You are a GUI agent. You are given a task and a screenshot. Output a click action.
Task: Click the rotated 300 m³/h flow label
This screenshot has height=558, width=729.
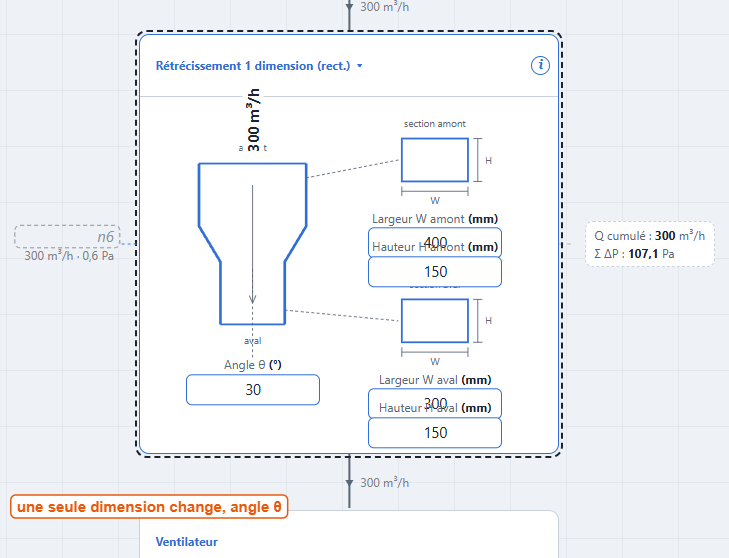(x=253, y=120)
